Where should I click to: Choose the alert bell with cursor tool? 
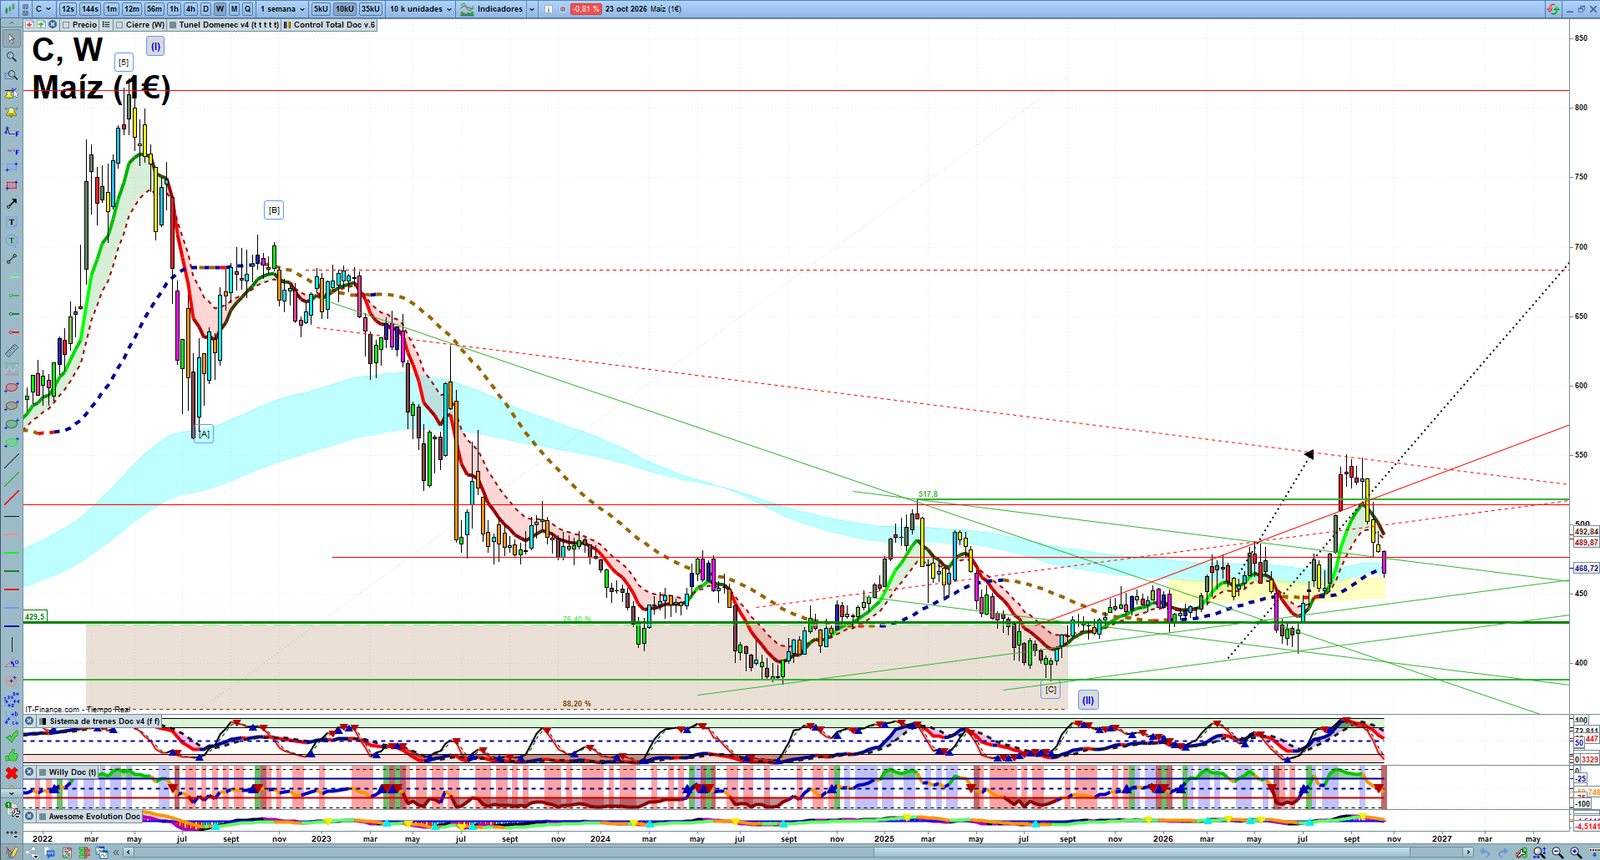11,94
